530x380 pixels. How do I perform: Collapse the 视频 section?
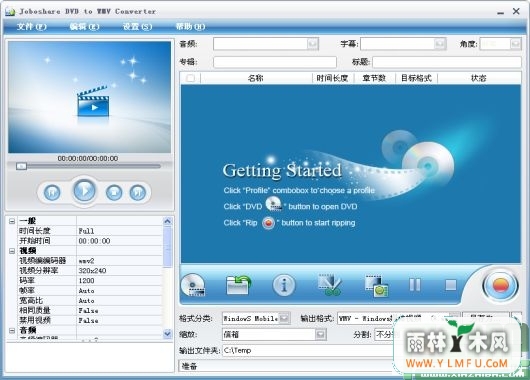tap(12, 251)
